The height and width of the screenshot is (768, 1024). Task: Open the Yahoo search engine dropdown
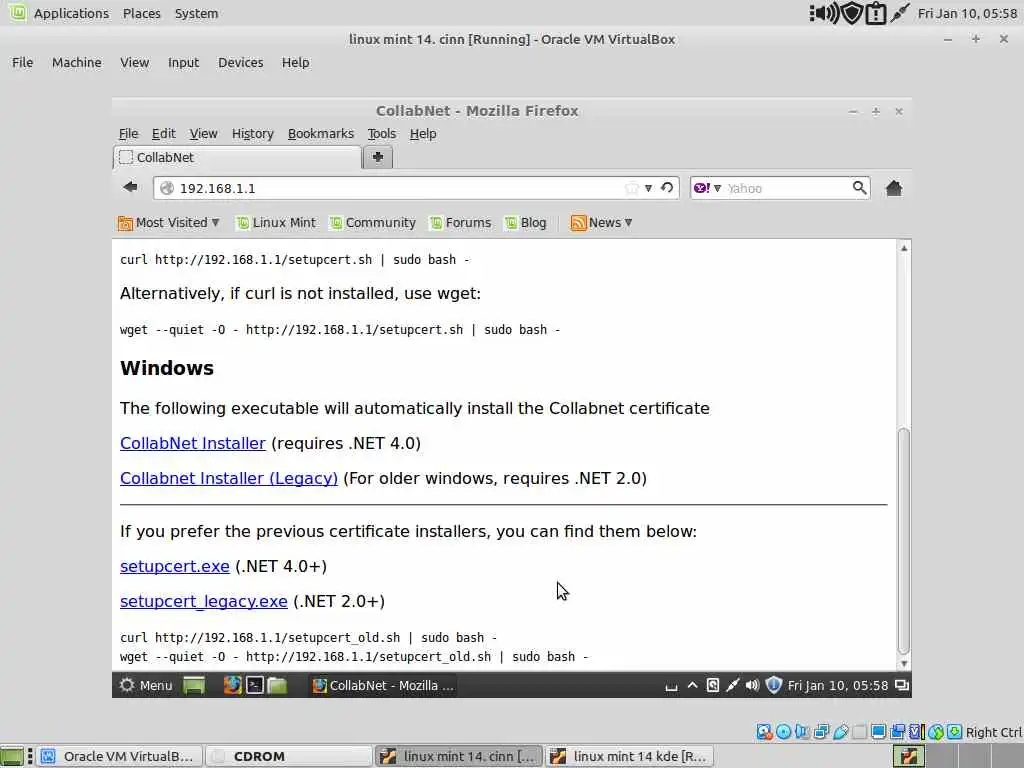point(707,188)
